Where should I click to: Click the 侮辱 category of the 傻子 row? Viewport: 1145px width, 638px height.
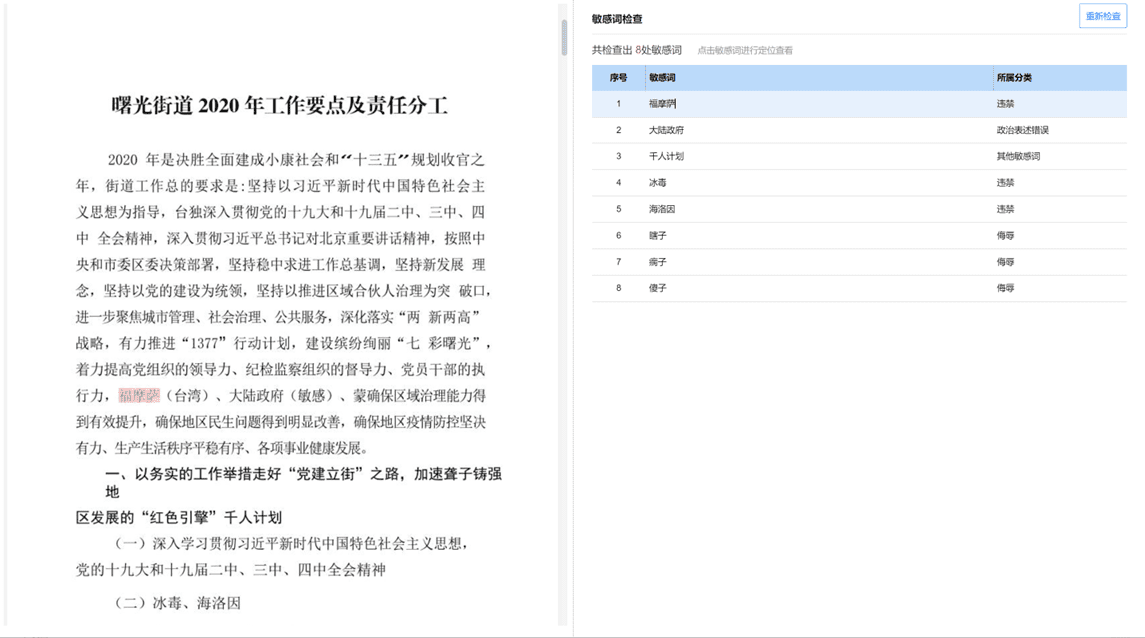coord(1005,288)
